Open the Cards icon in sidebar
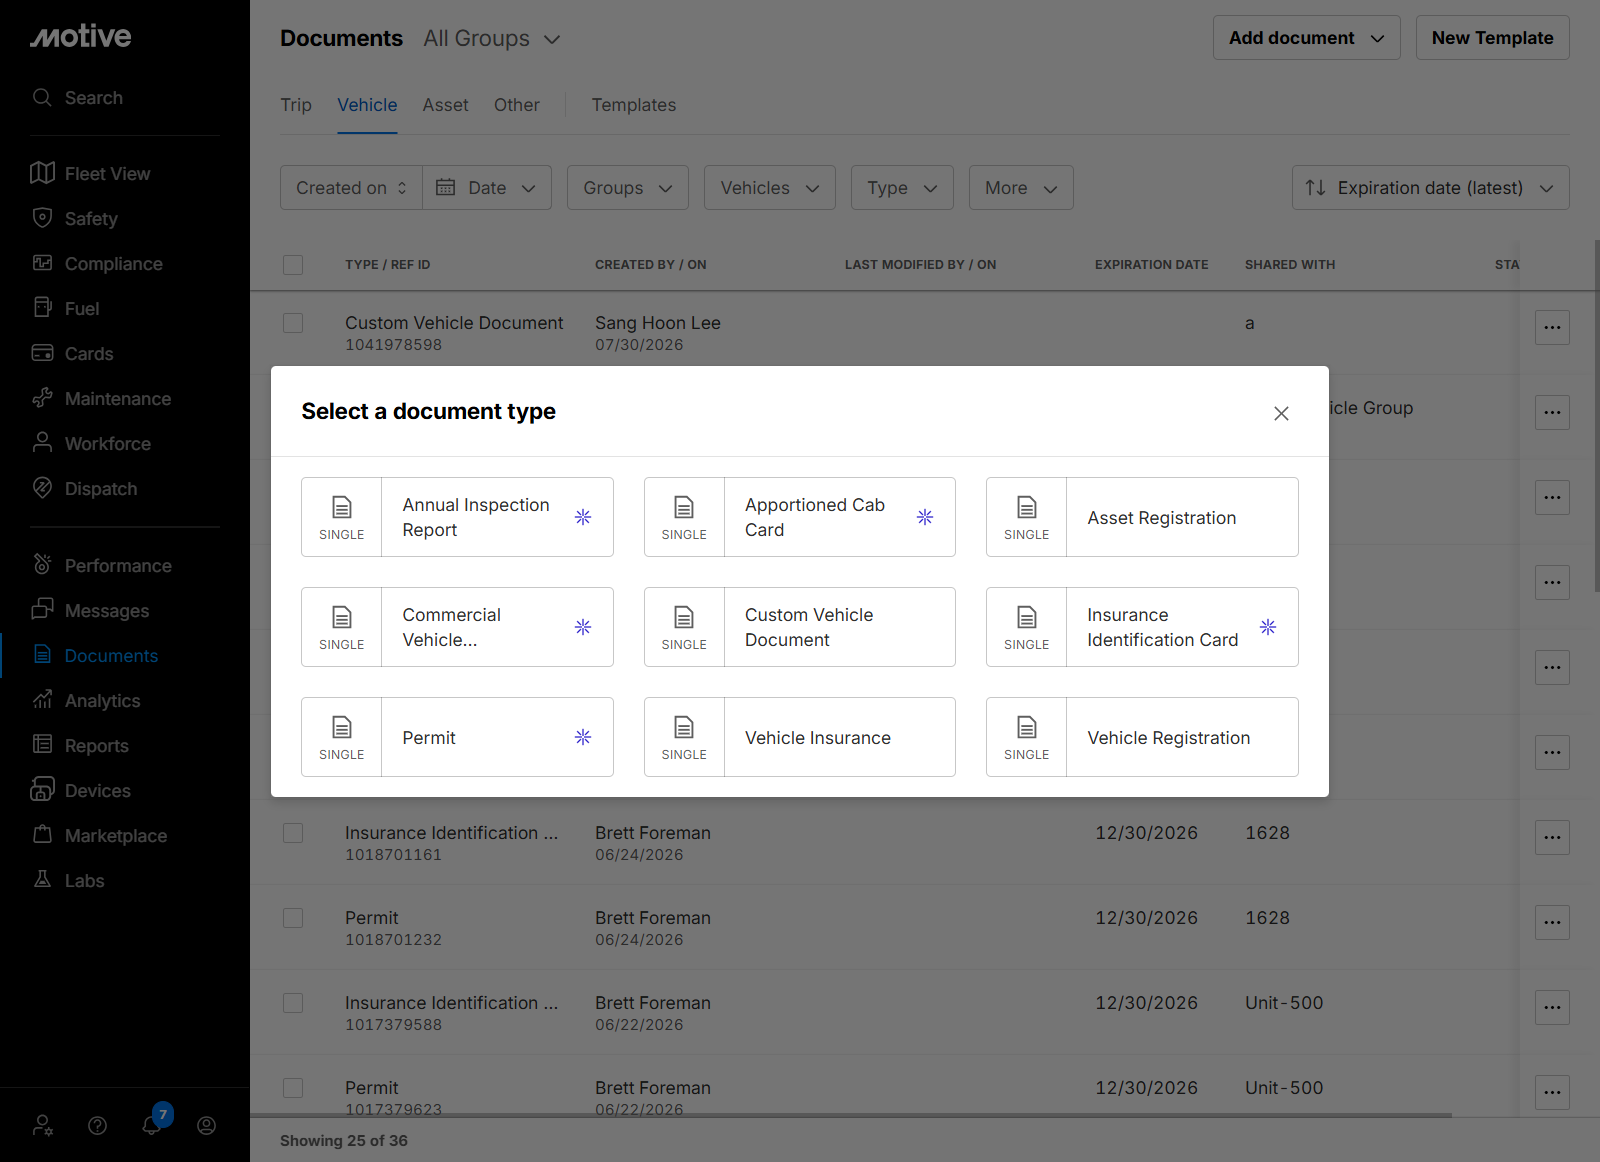The height and width of the screenshot is (1162, 1600). coord(42,353)
